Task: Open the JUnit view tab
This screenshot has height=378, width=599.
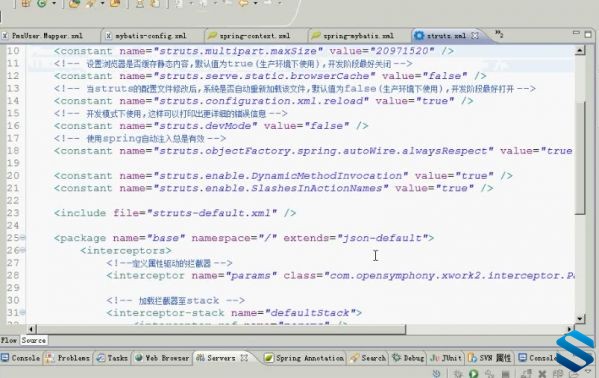Action: (x=446, y=358)
